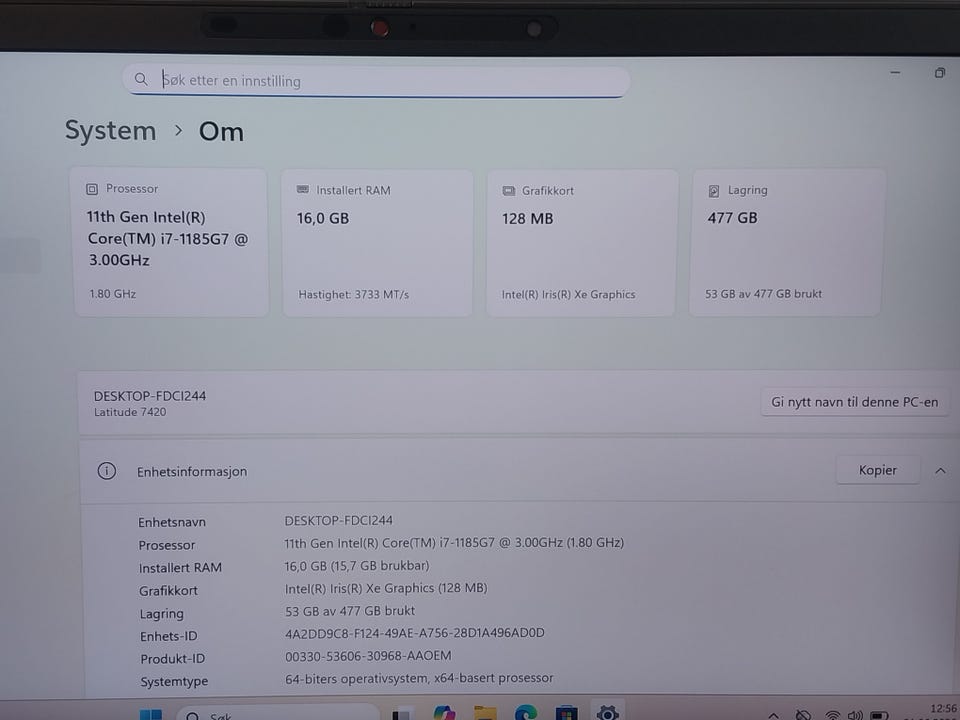Select the Enhetsnavn value DESKTOP-FDCI244

click(339, 520)
